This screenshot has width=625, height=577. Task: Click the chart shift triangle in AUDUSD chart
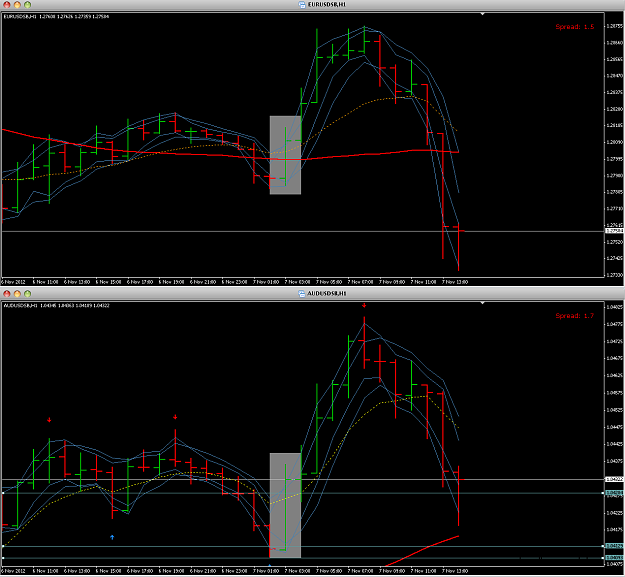pyautogui.click(x=482, y=303)
